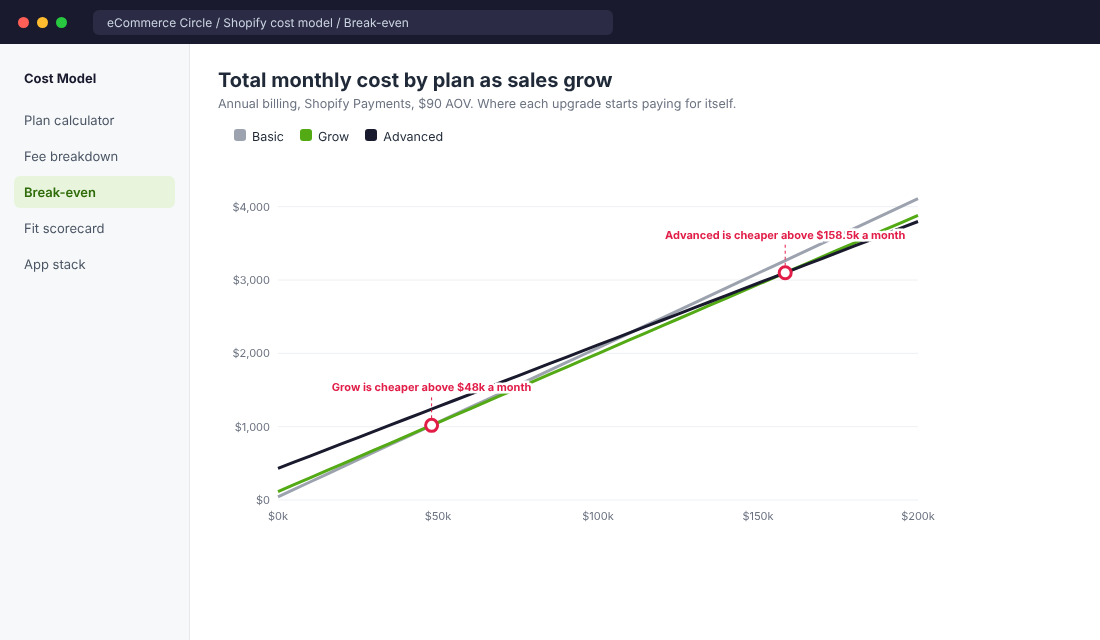Click the $100k x-axis label
This screenshot has width=1100, height=640.
pyautogui.click(x=598, y=516)
